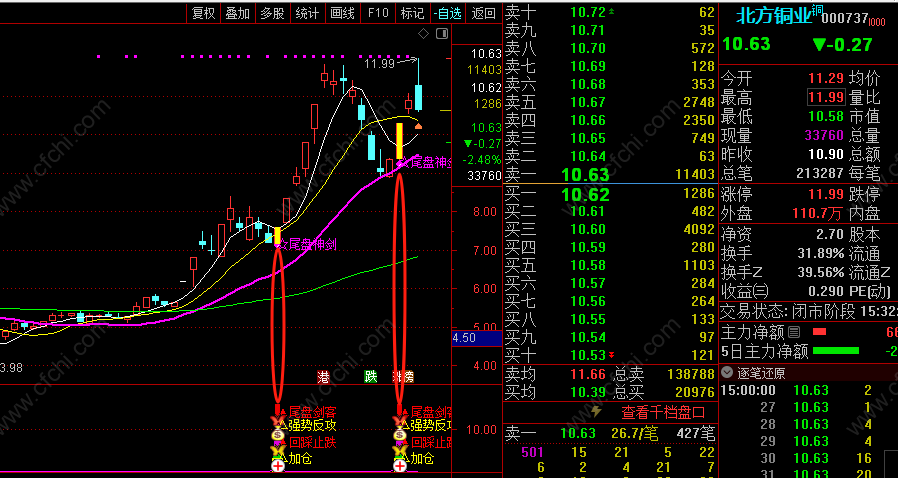Screen dimensions: 898x478
Task: Toggle the 叠加 overlay option
Action: 237,13
